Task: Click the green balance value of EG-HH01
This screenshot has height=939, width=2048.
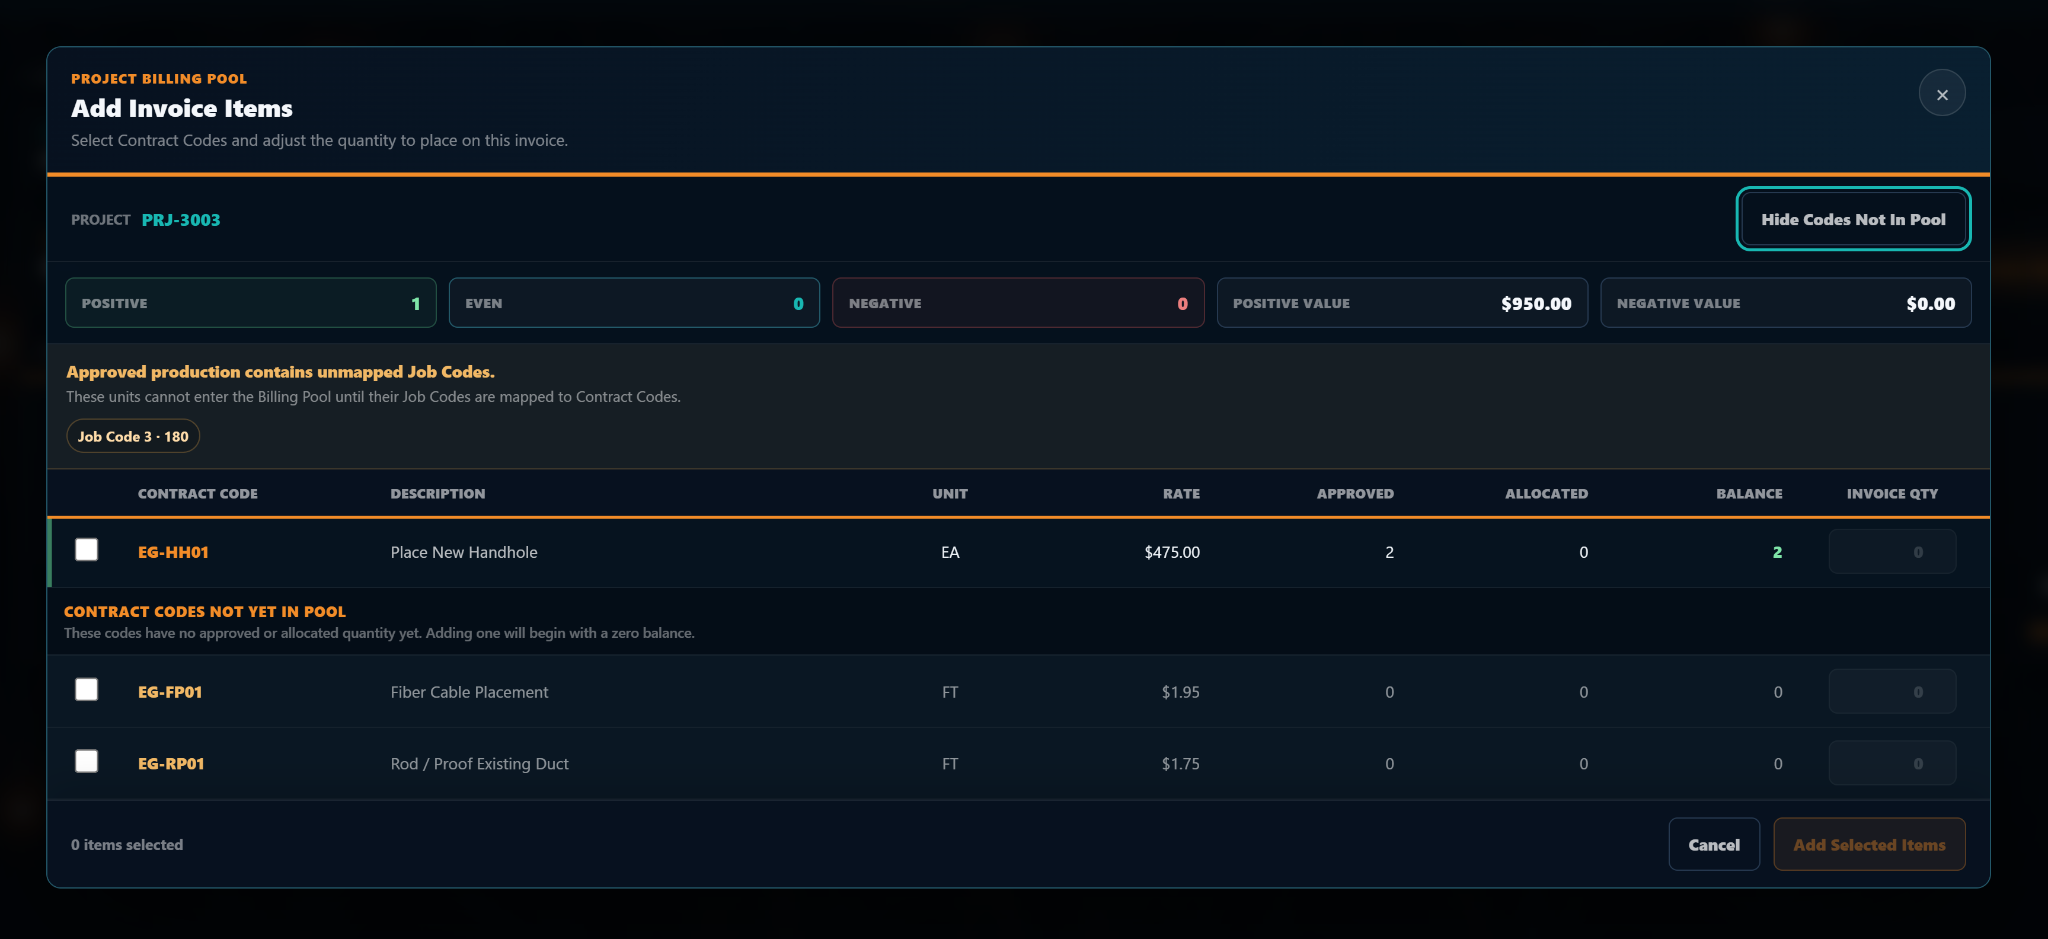Action: point(1777,552)
